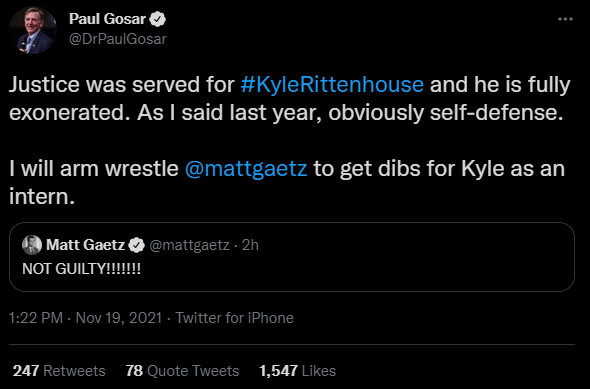Viewport: 590px width, 389px height.
Task: View the 247 Retweets list
Action: click(x=59, y=371)
